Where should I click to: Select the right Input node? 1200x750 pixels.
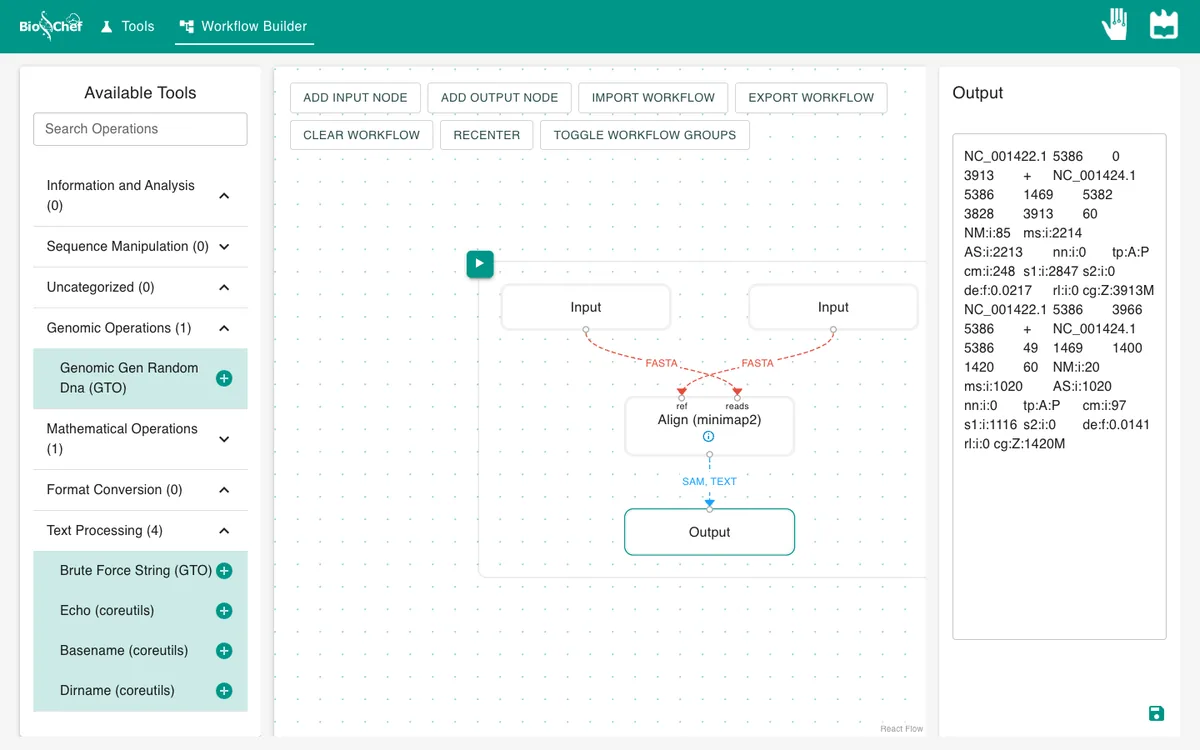(x=833, y=307)
